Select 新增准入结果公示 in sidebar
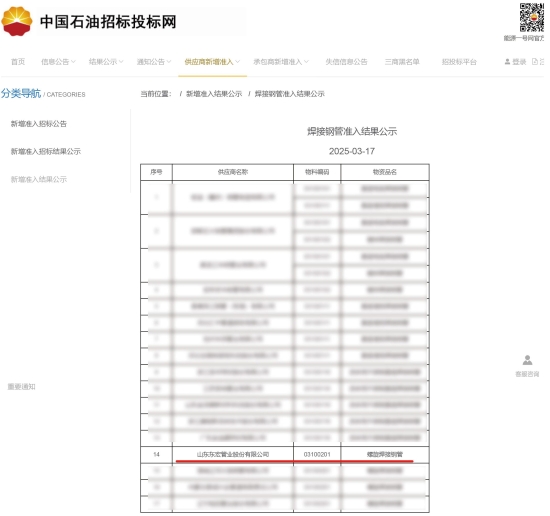The height and width of the screenshot is (516, 550). (39, 180)
